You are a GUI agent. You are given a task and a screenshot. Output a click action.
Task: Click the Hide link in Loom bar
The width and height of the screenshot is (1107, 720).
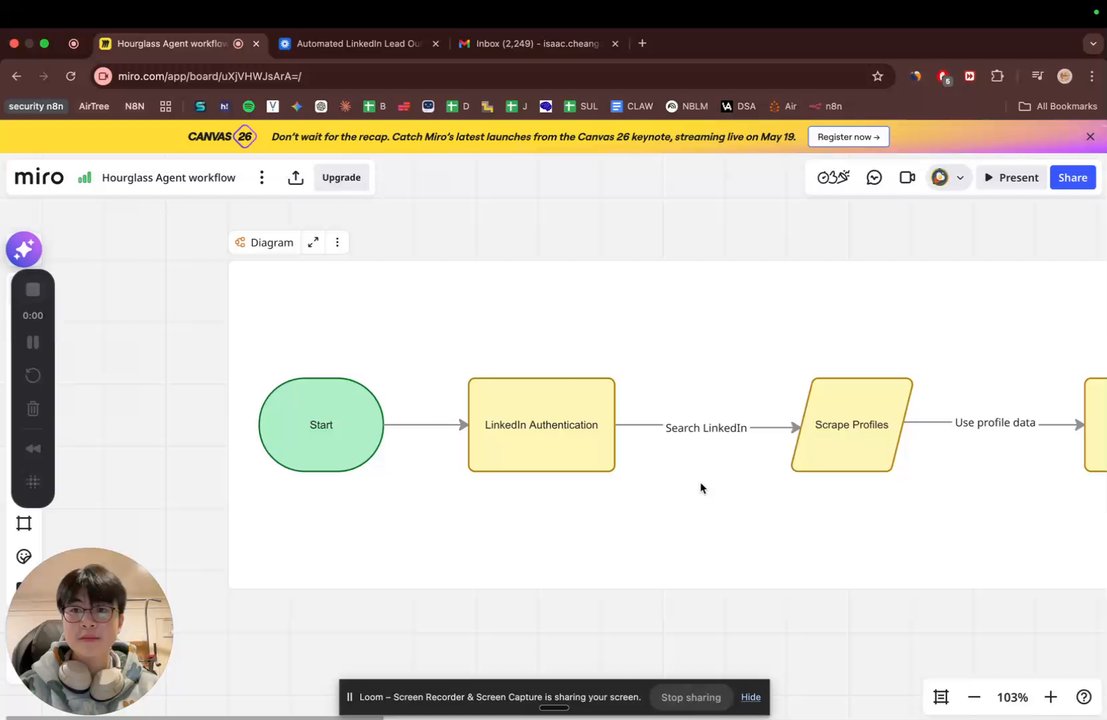point(750,697)
